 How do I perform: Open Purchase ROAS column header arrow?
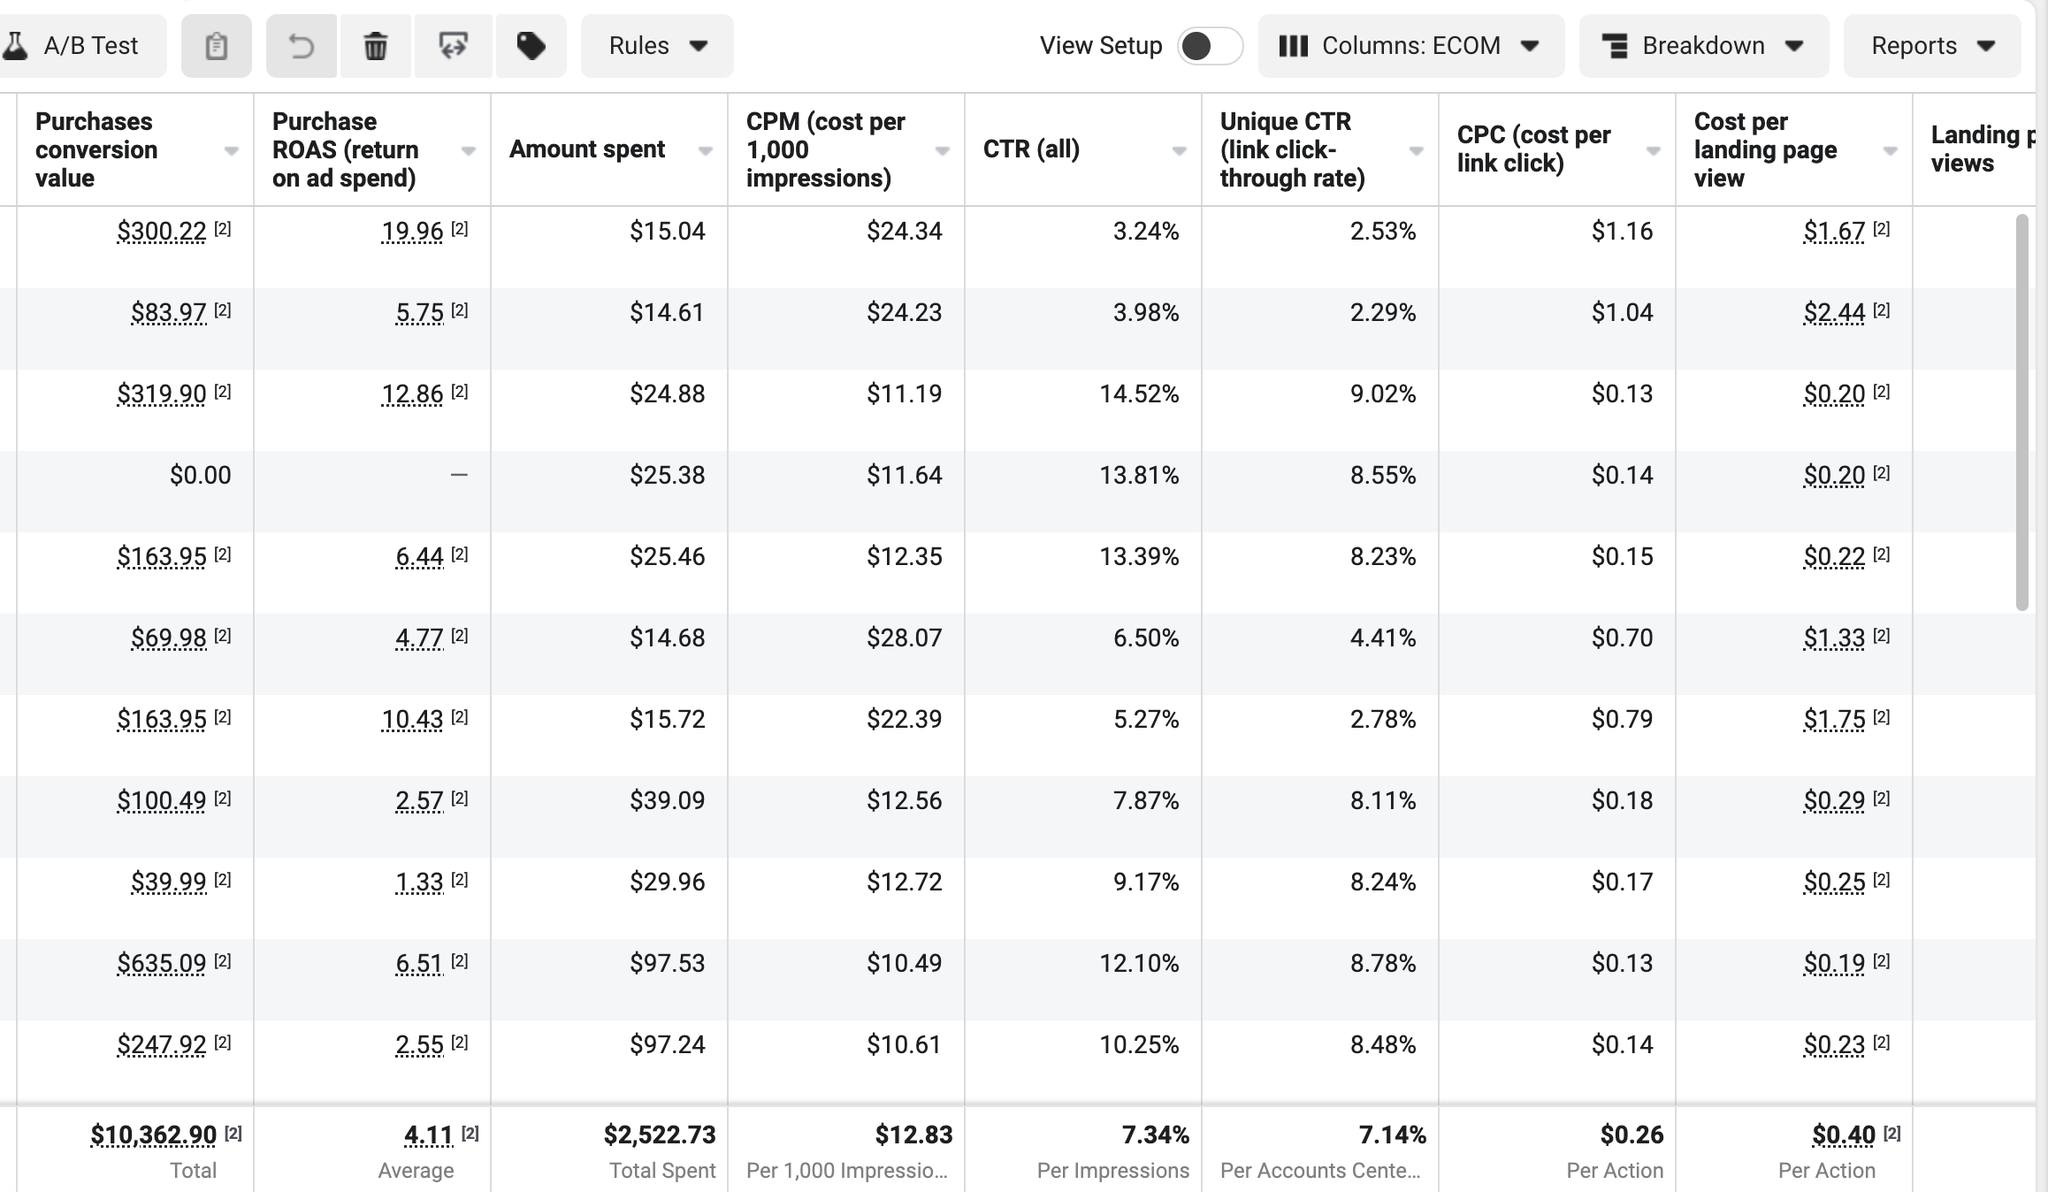468,151
